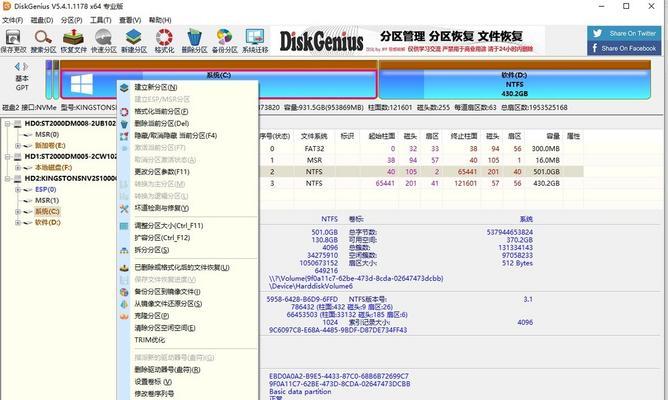Open the 查看(V) menu
Image resolution: width=668 pixels, height=400 pixels.
(x=130, y=20)
